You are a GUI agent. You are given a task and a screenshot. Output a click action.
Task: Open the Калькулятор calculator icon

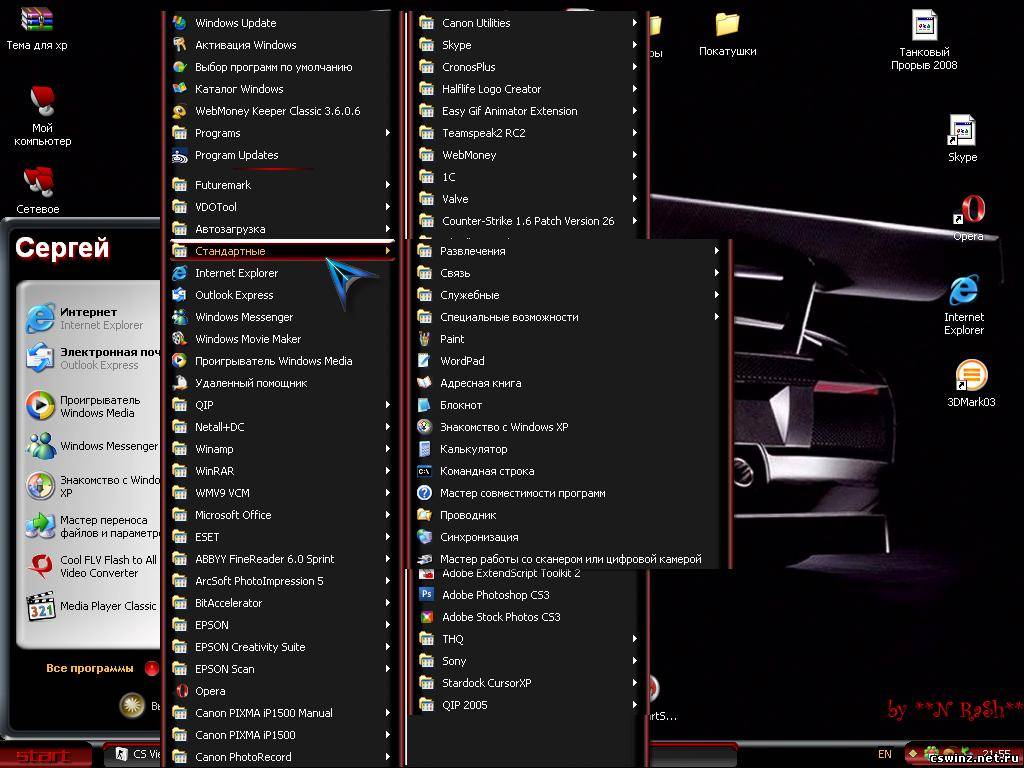click(x=424, y=449)
